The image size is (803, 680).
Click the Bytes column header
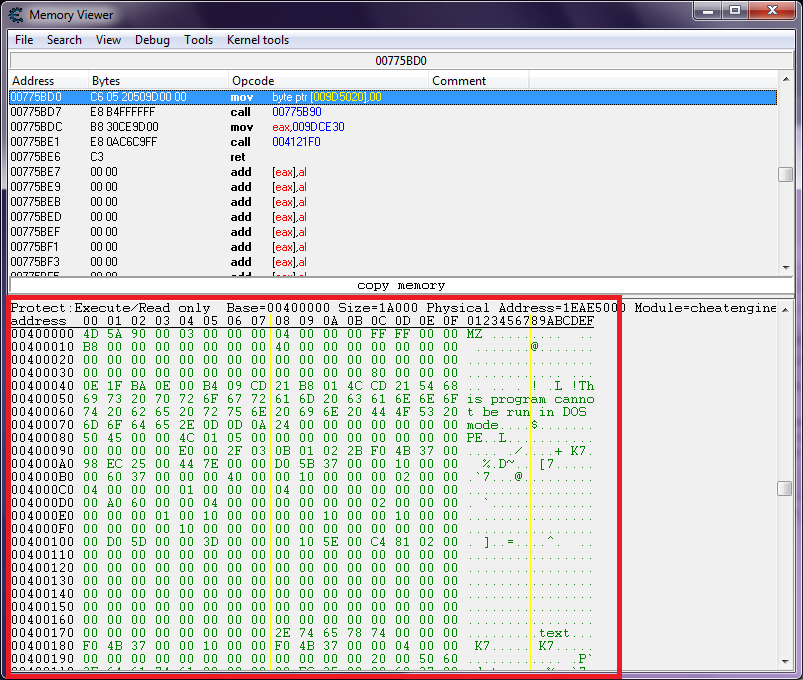click(106, 81)
